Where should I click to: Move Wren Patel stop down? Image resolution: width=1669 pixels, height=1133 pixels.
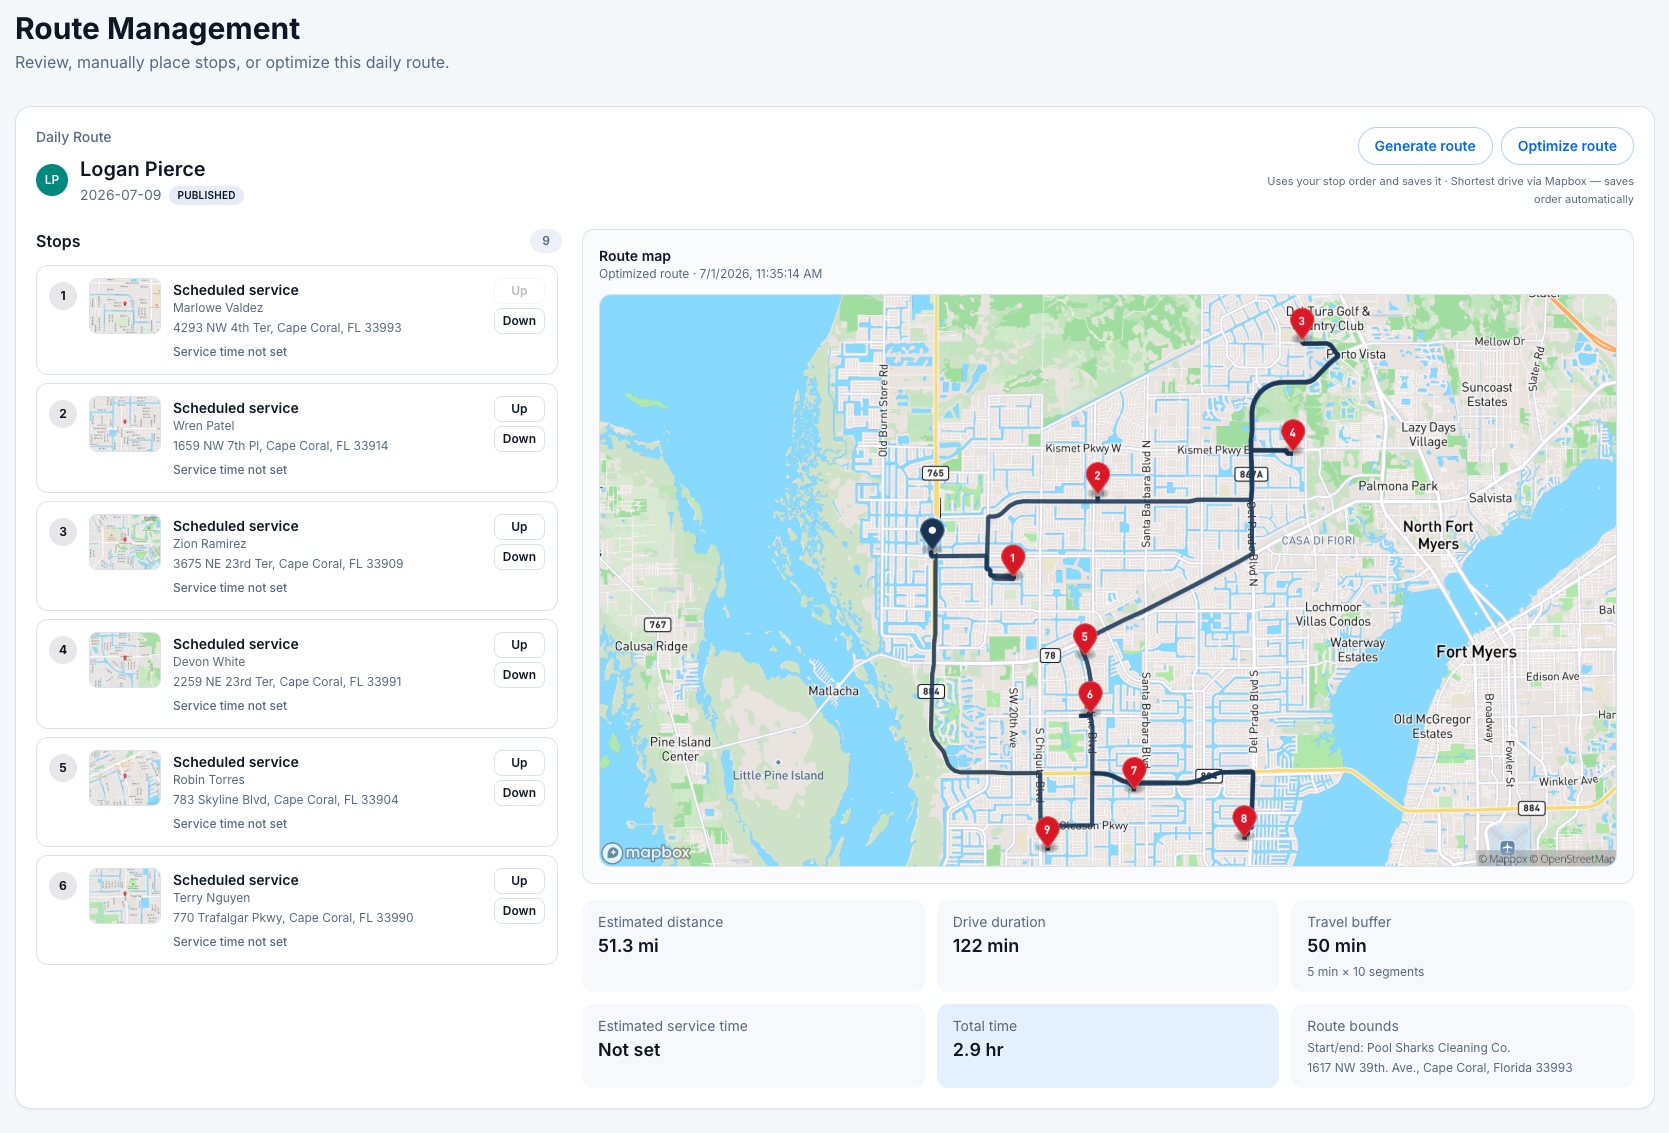coord(519,439)
